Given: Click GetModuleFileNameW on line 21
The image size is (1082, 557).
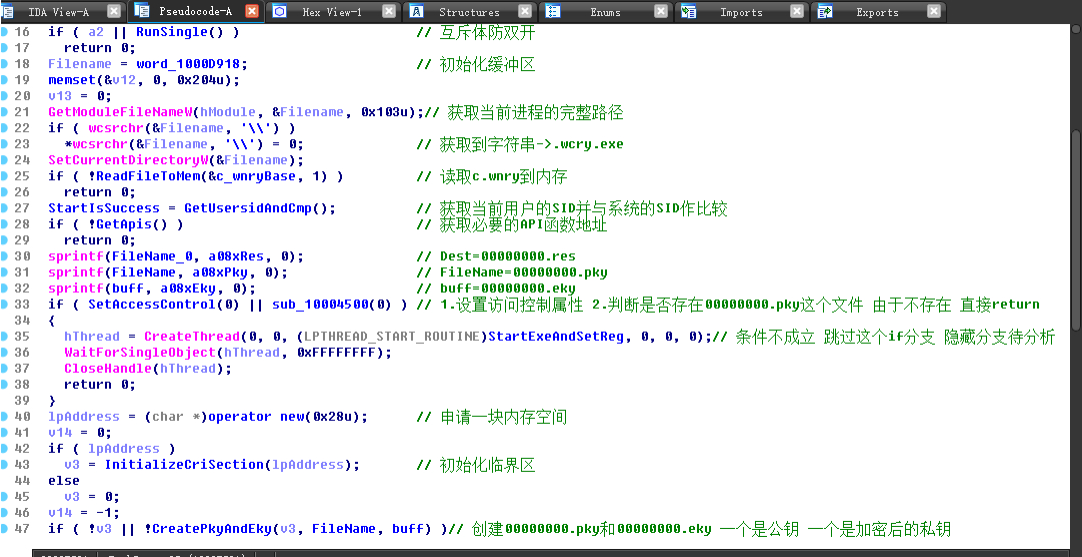Looking at the screenshot, I should pyautogui.click(x=121, y=112).
